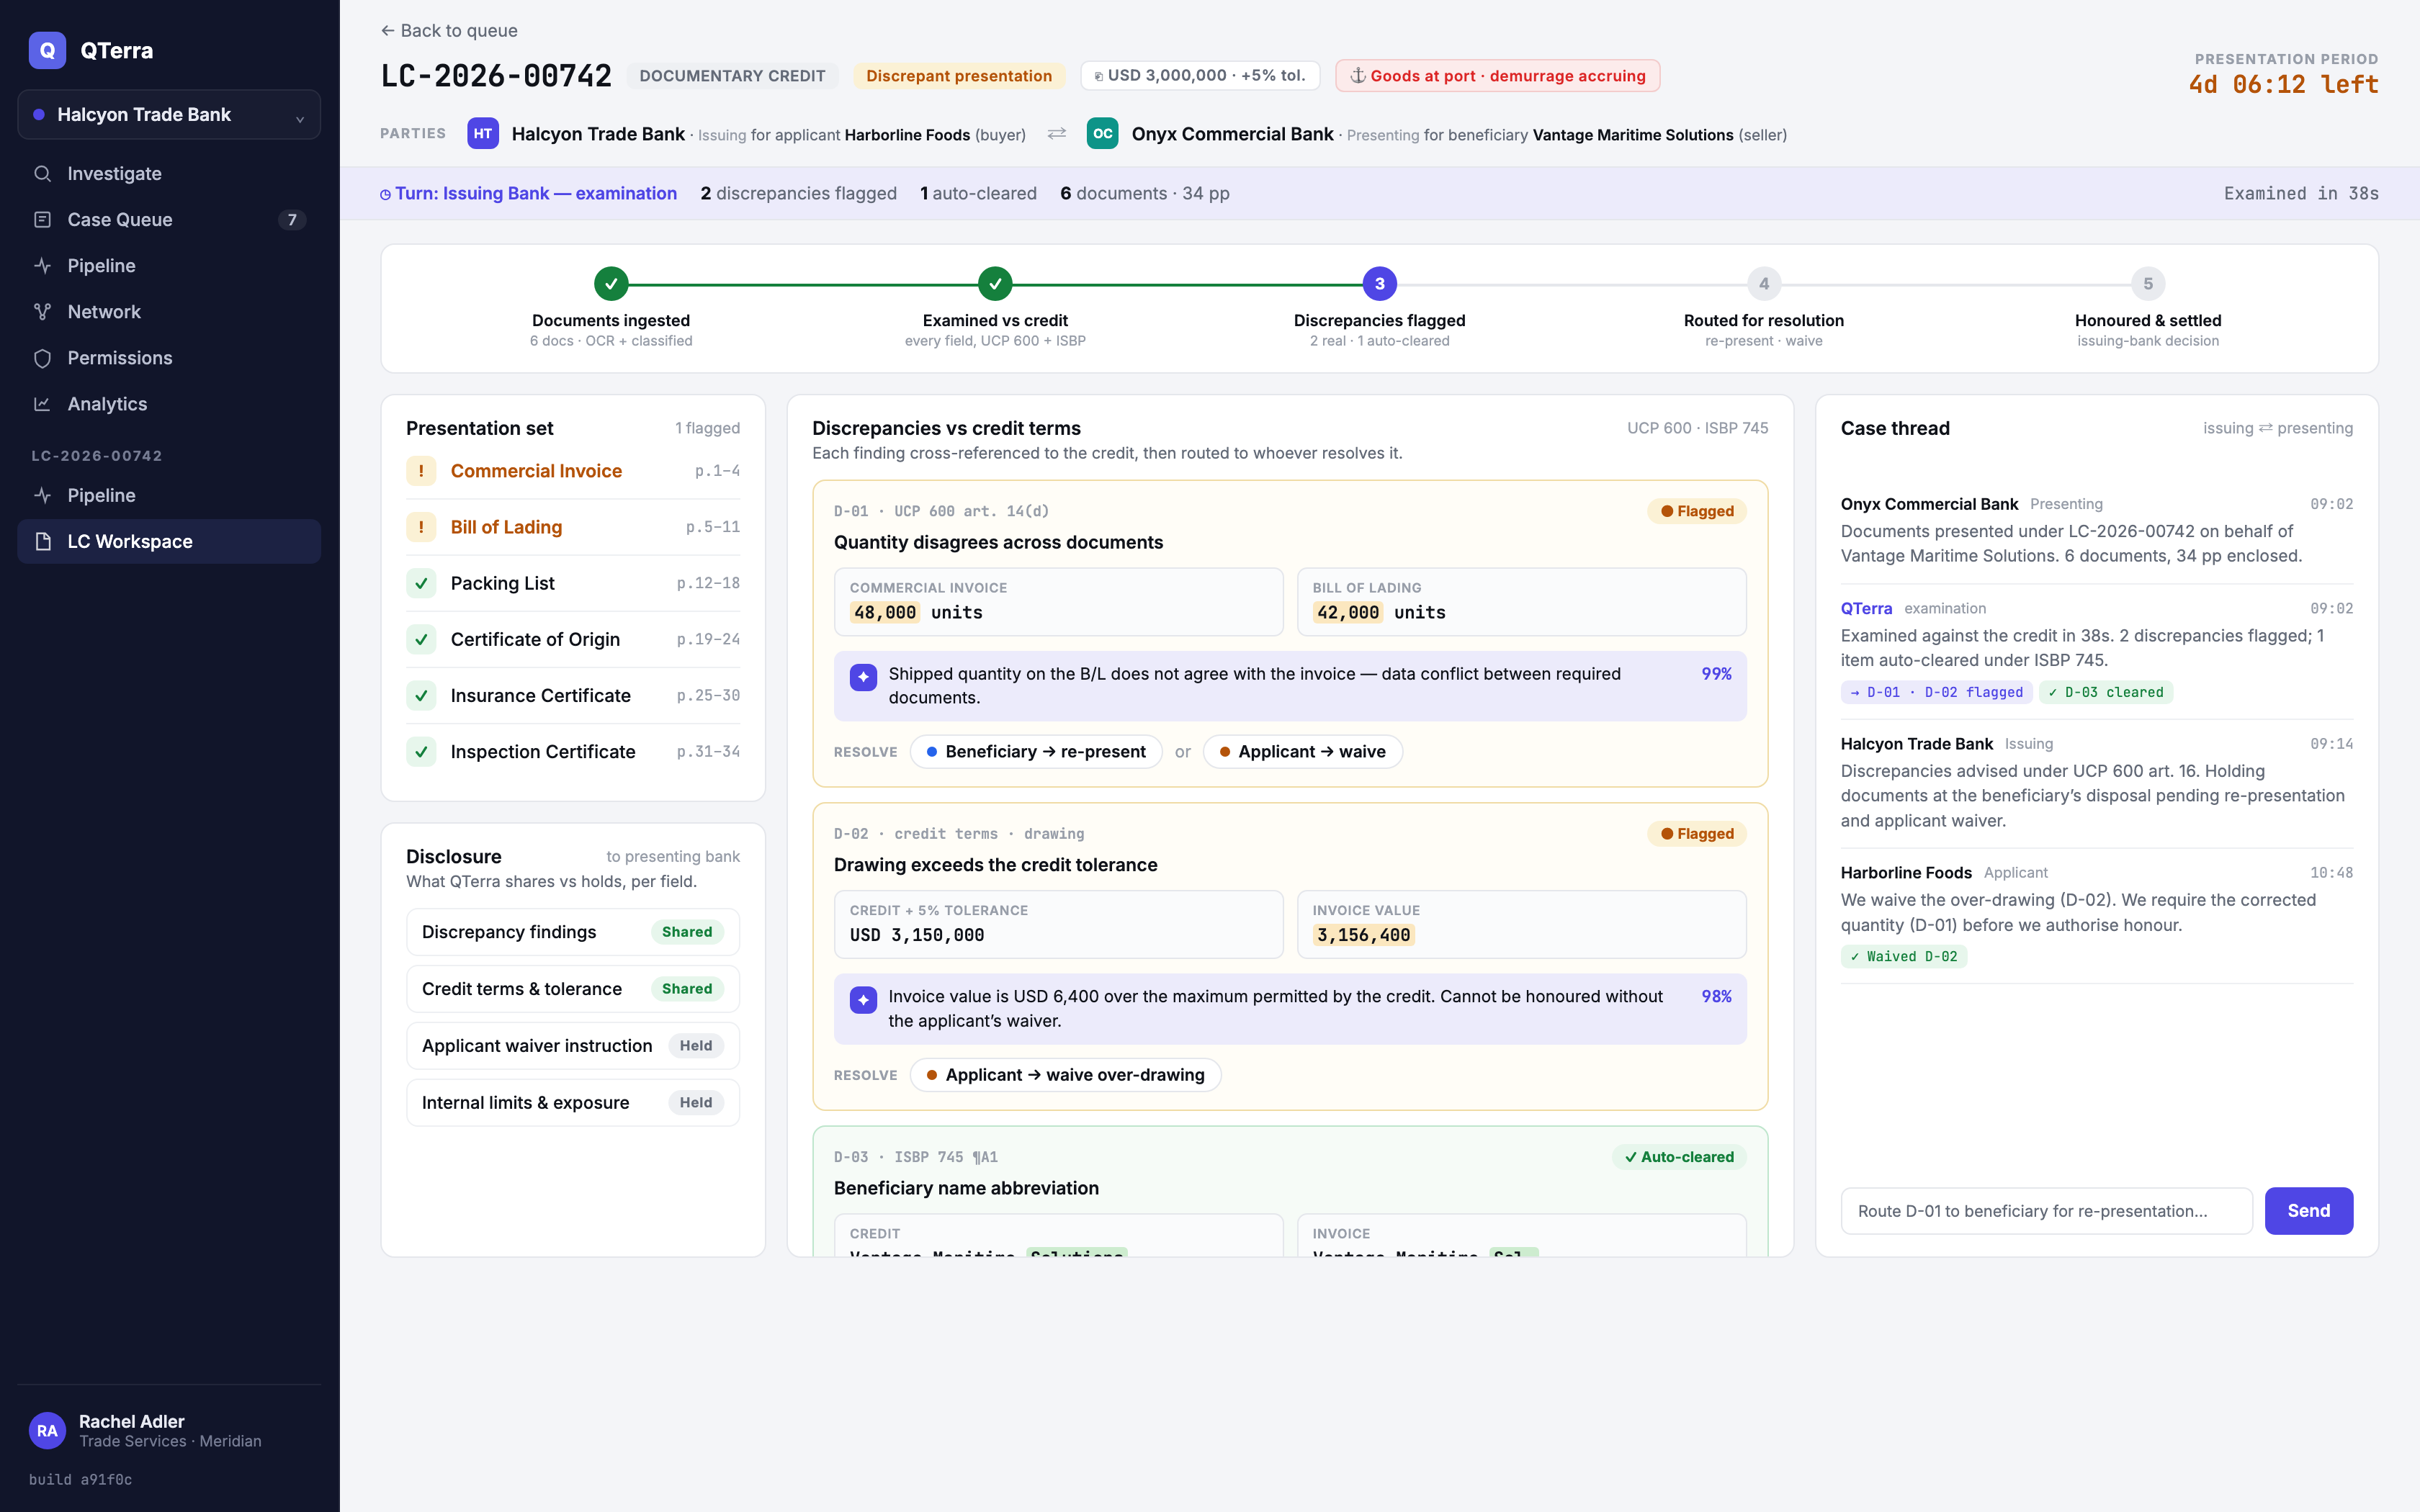The height and width of the screenshot is (1512, 2420).
Task: Toggle Shared status for Credit terms & tolerance
Action: coord(687,989)
